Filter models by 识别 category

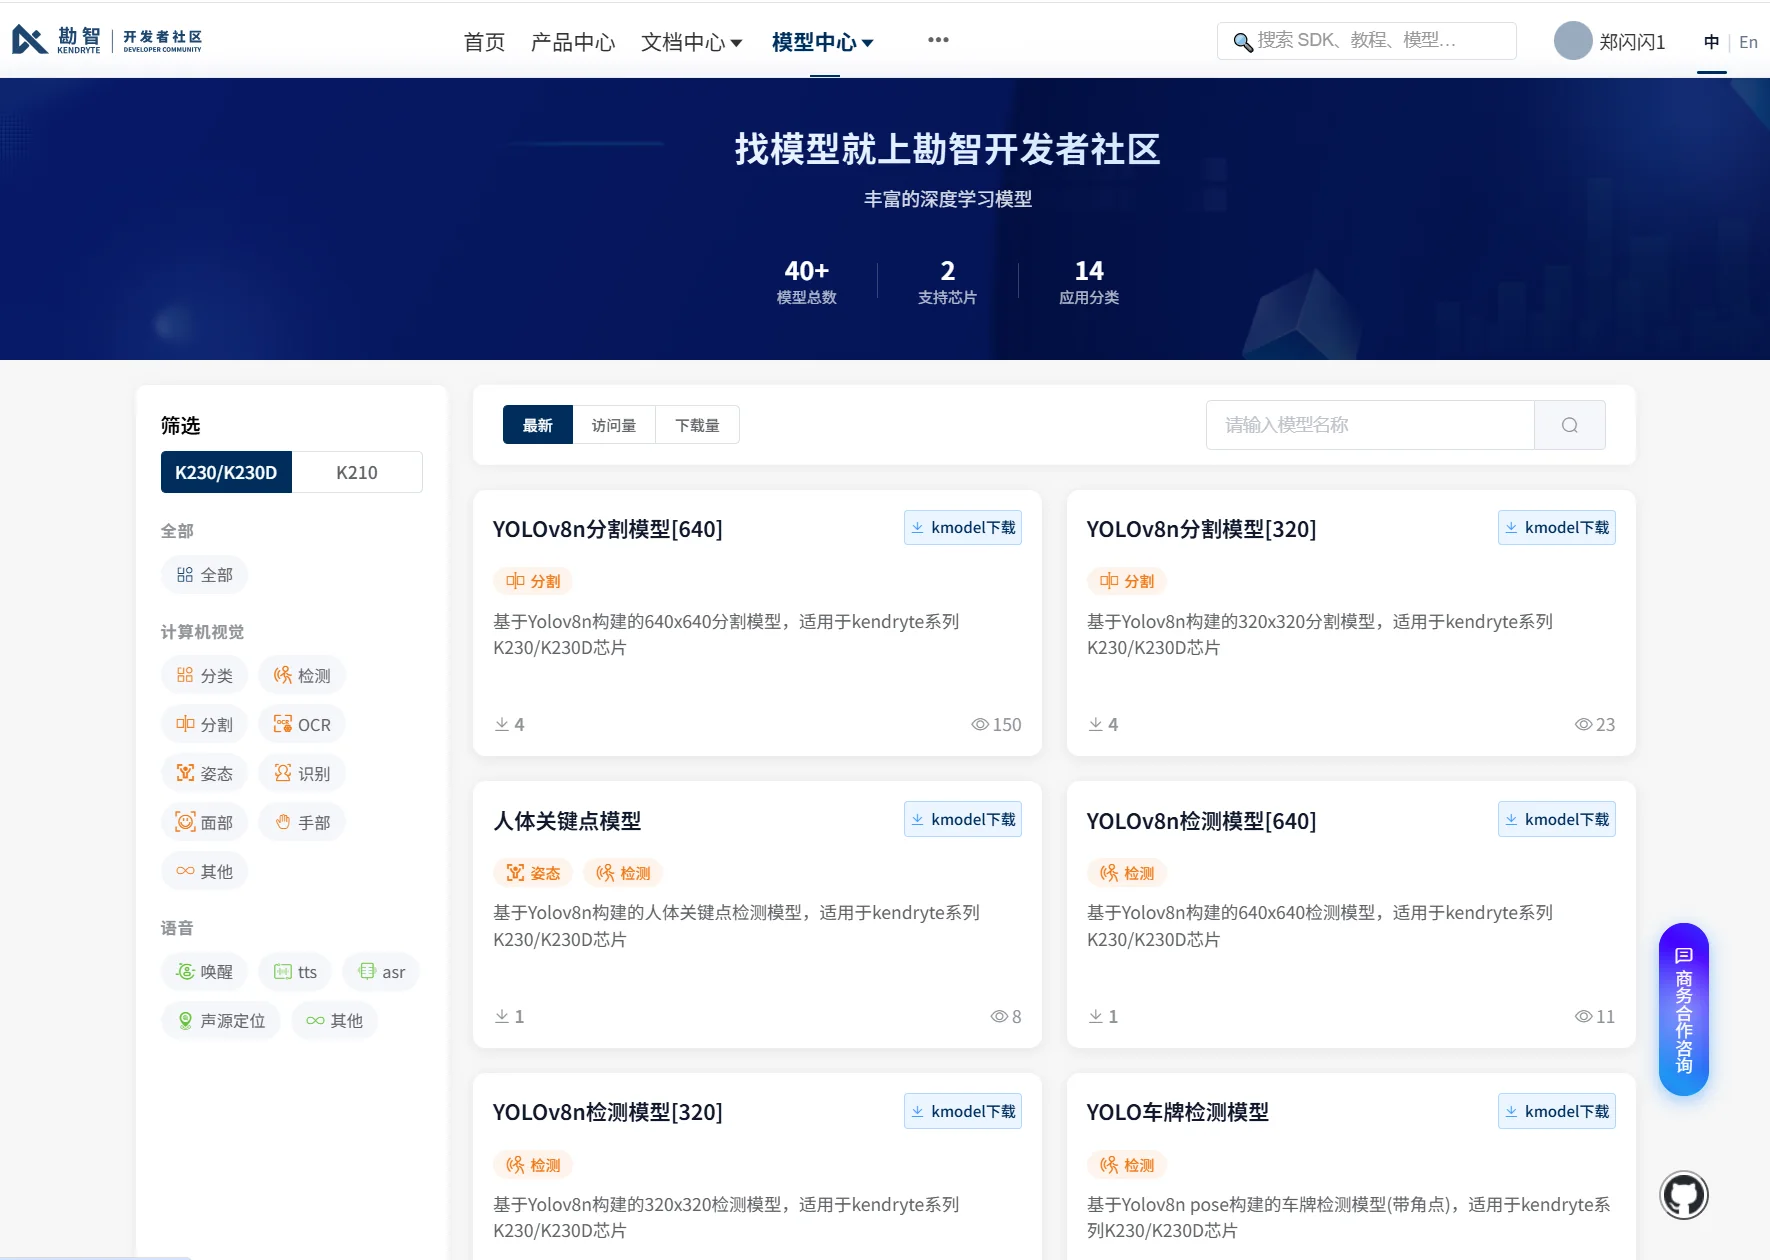pyautogui.click(x=302, y=774)
